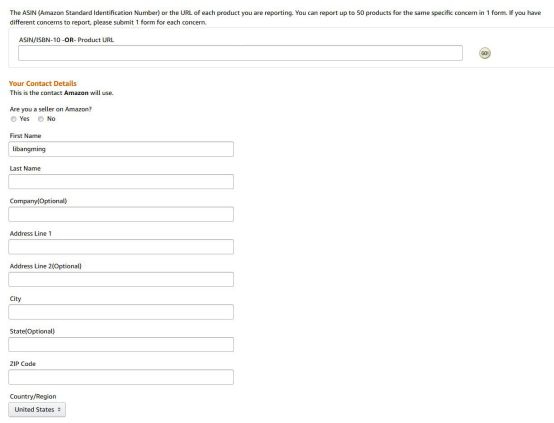Image resolution: width=554 pixels, height=423 pixels.
Task: Click the Company (Optional) text box
Action: click(x=121, y=214)
